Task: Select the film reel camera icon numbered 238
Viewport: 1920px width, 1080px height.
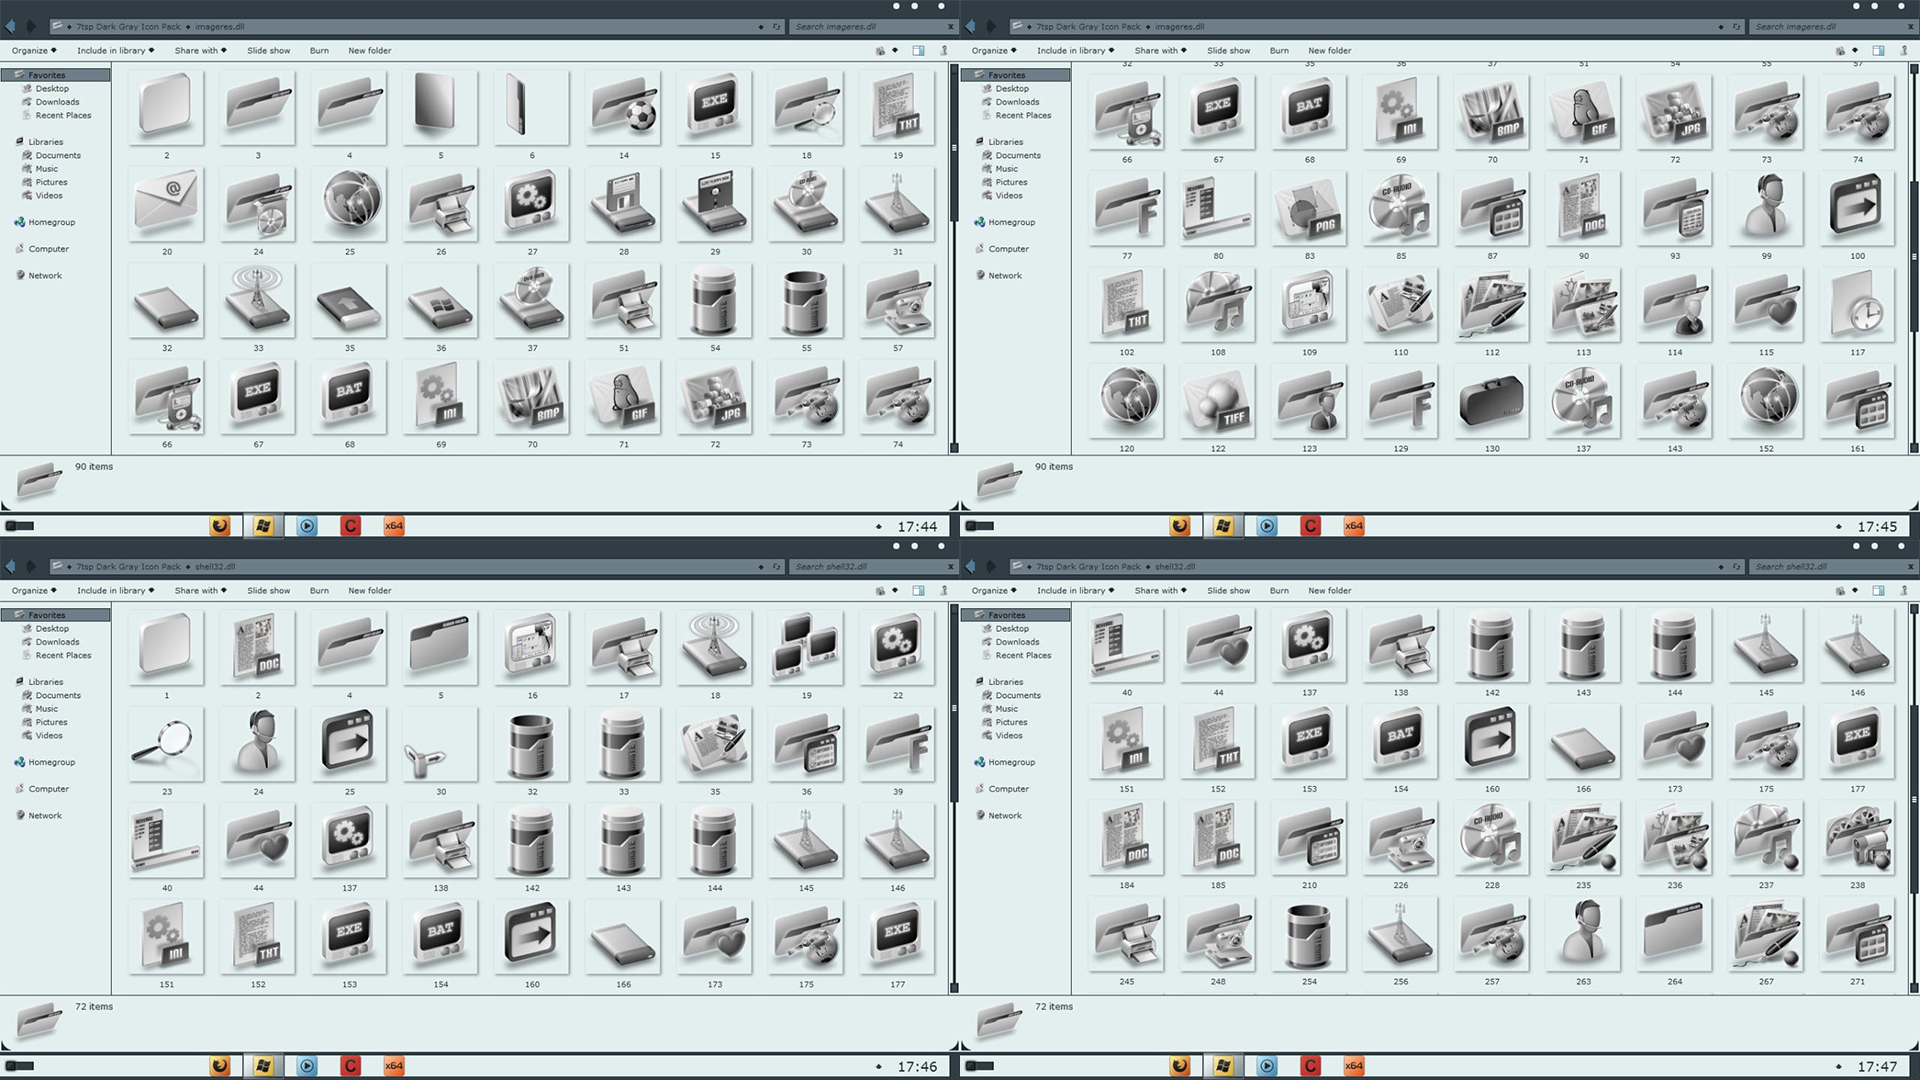Action: pyautogui.click(x=1857, y=838)
